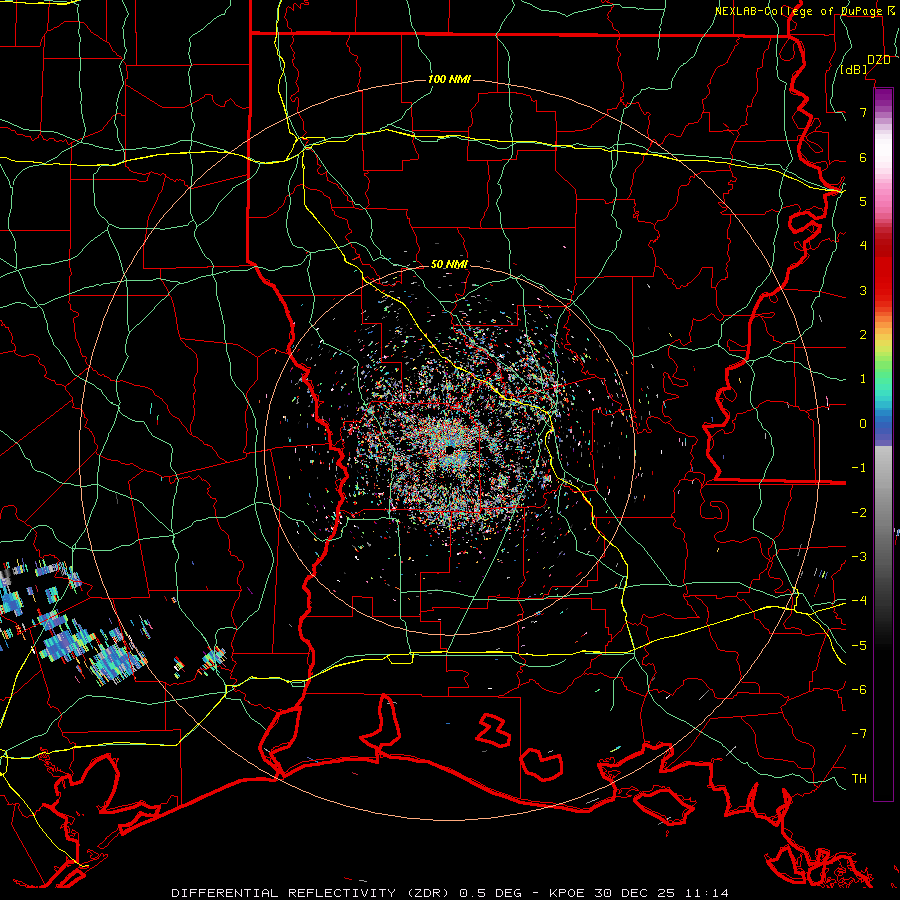900x900 pixels.
Task: Click the 1 dB value on color scale
Action: pos(863,379)
